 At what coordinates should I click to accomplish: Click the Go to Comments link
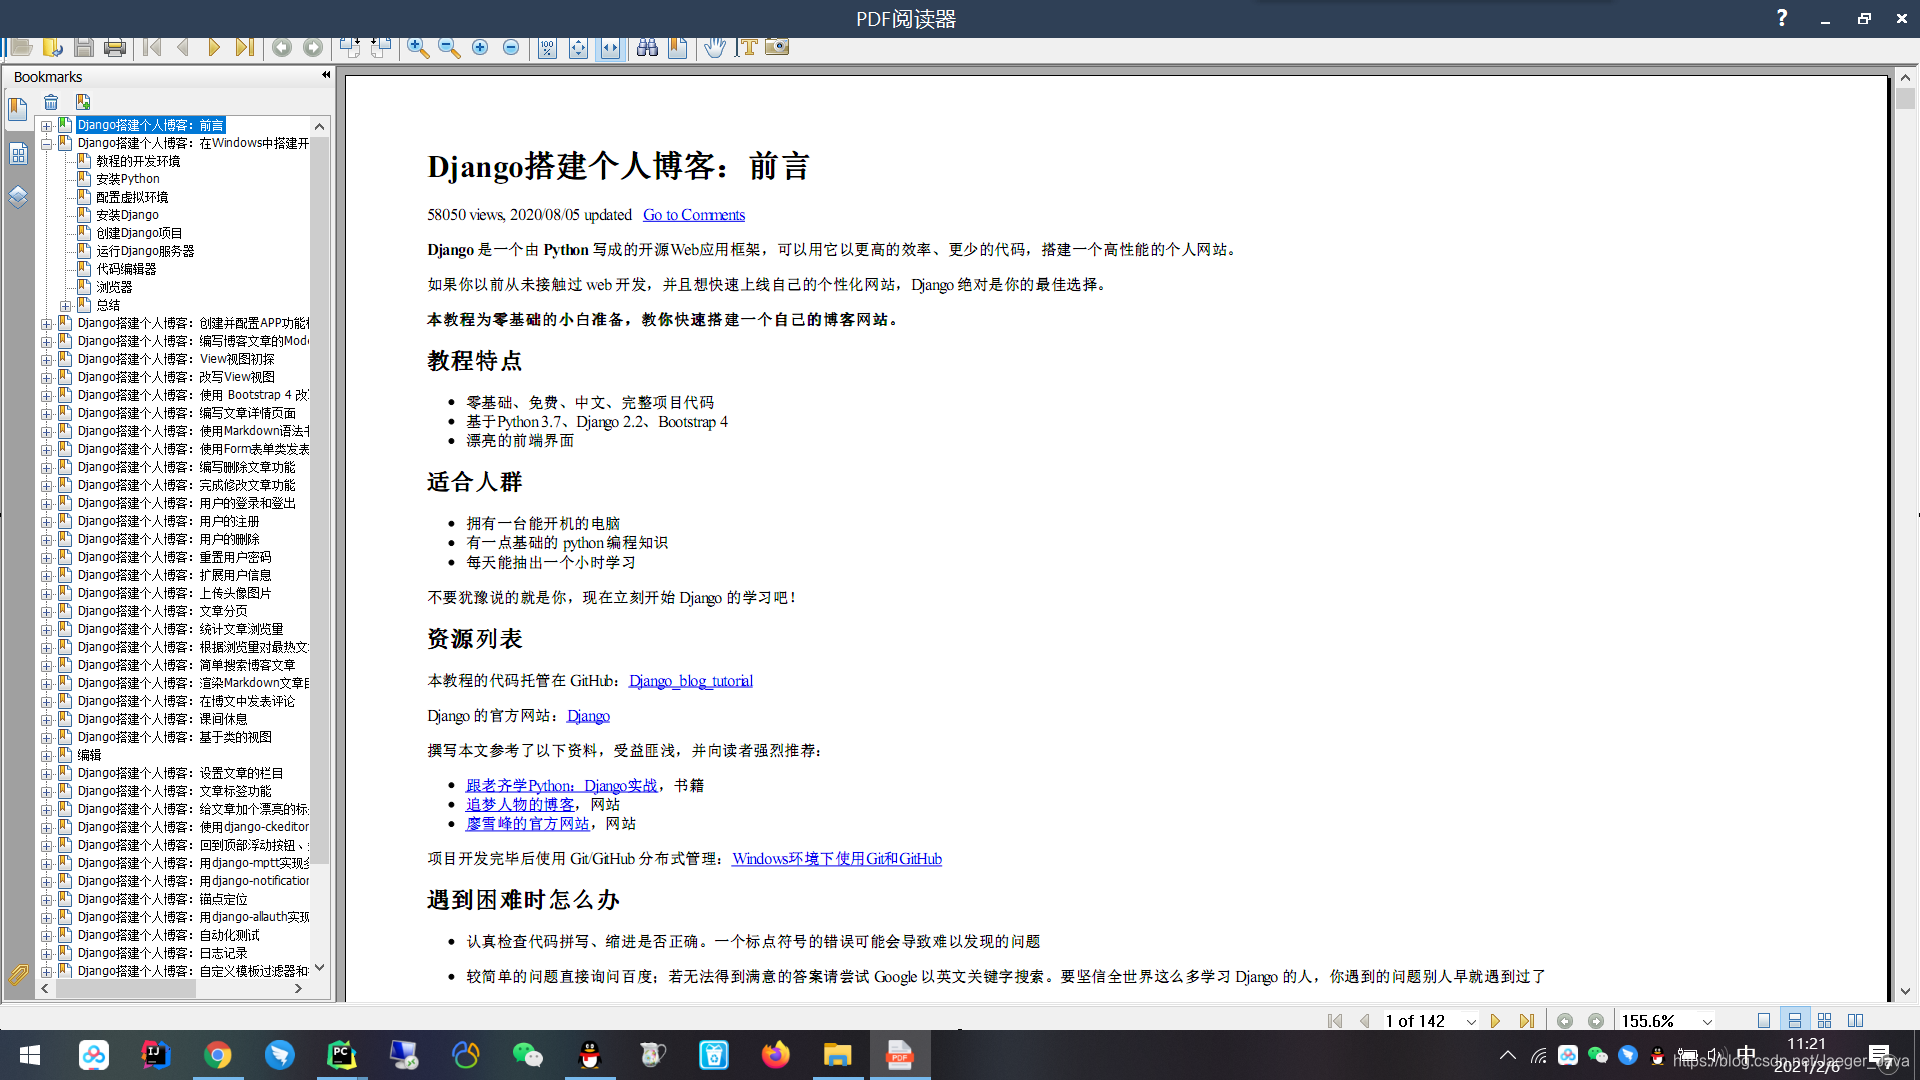pos(693,215)
